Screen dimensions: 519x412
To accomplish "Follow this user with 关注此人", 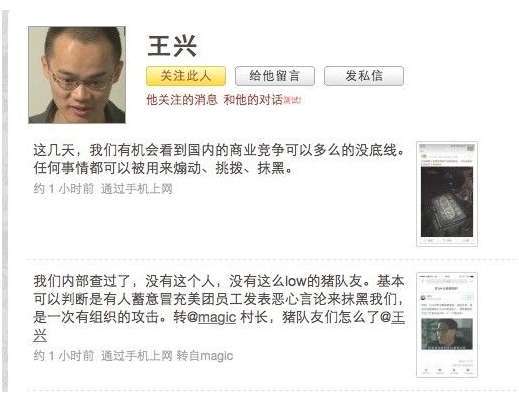I will [x=186, y=76].
